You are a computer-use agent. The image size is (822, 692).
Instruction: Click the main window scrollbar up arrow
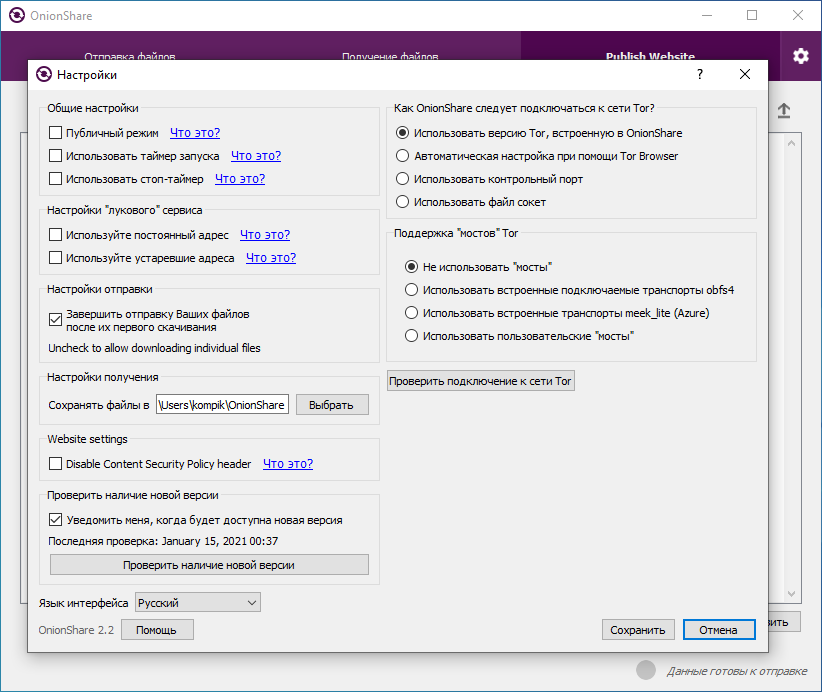(x=792, y=143)
